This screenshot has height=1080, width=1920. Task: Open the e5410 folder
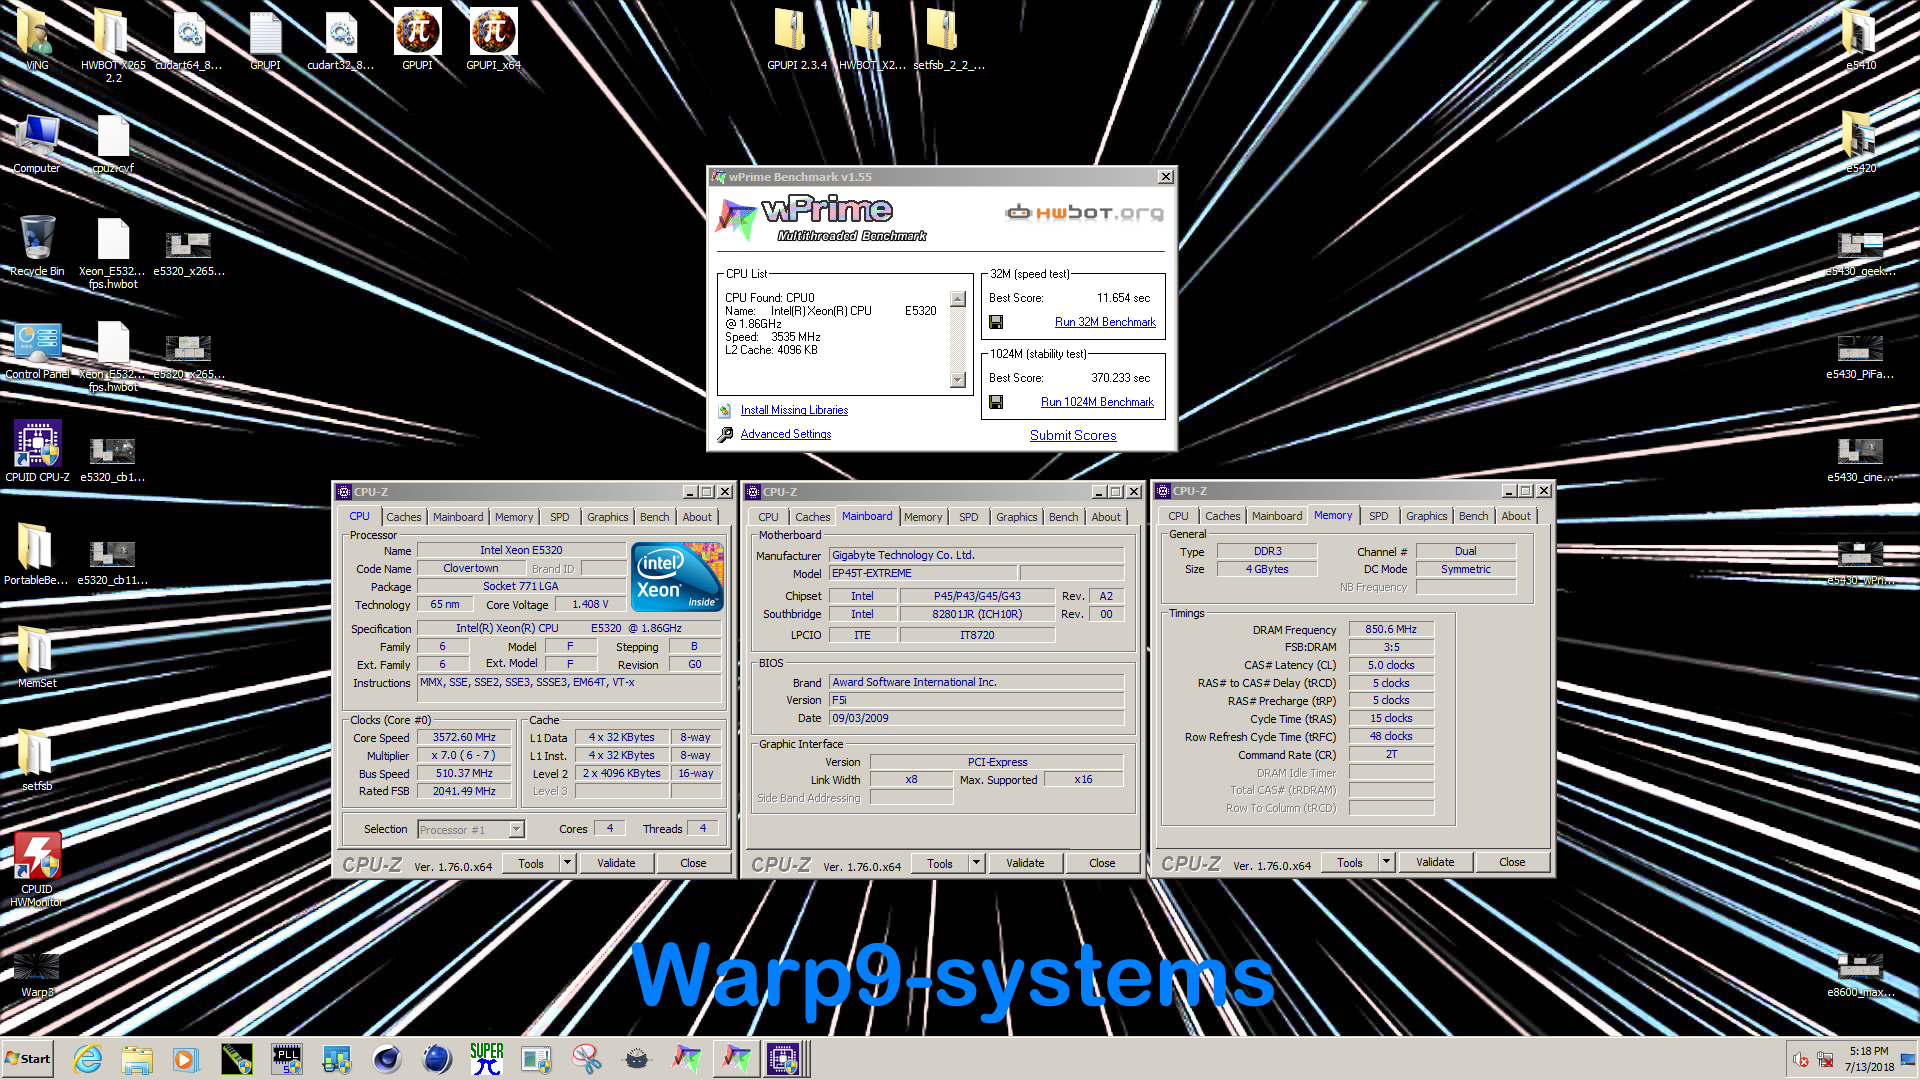tap(1860, 39)
